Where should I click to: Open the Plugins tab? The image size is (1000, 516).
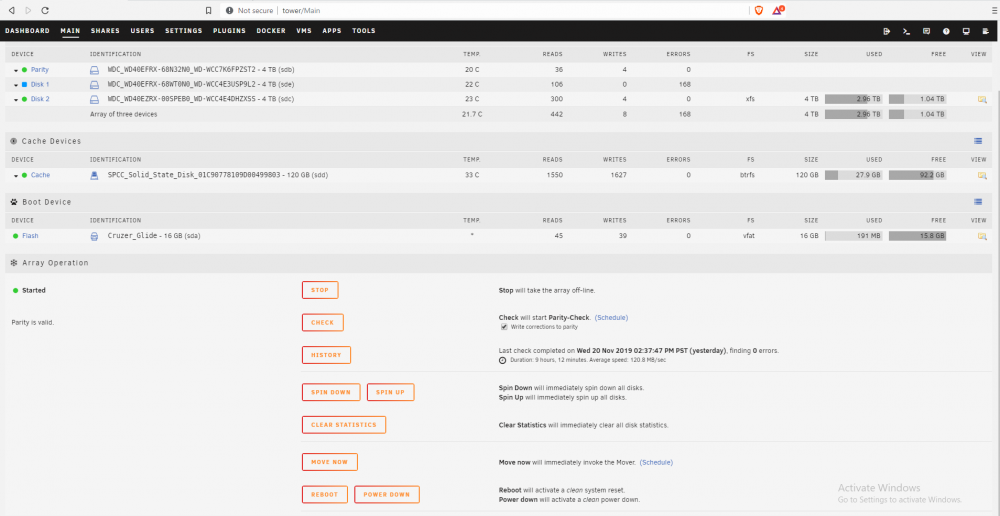230,31
